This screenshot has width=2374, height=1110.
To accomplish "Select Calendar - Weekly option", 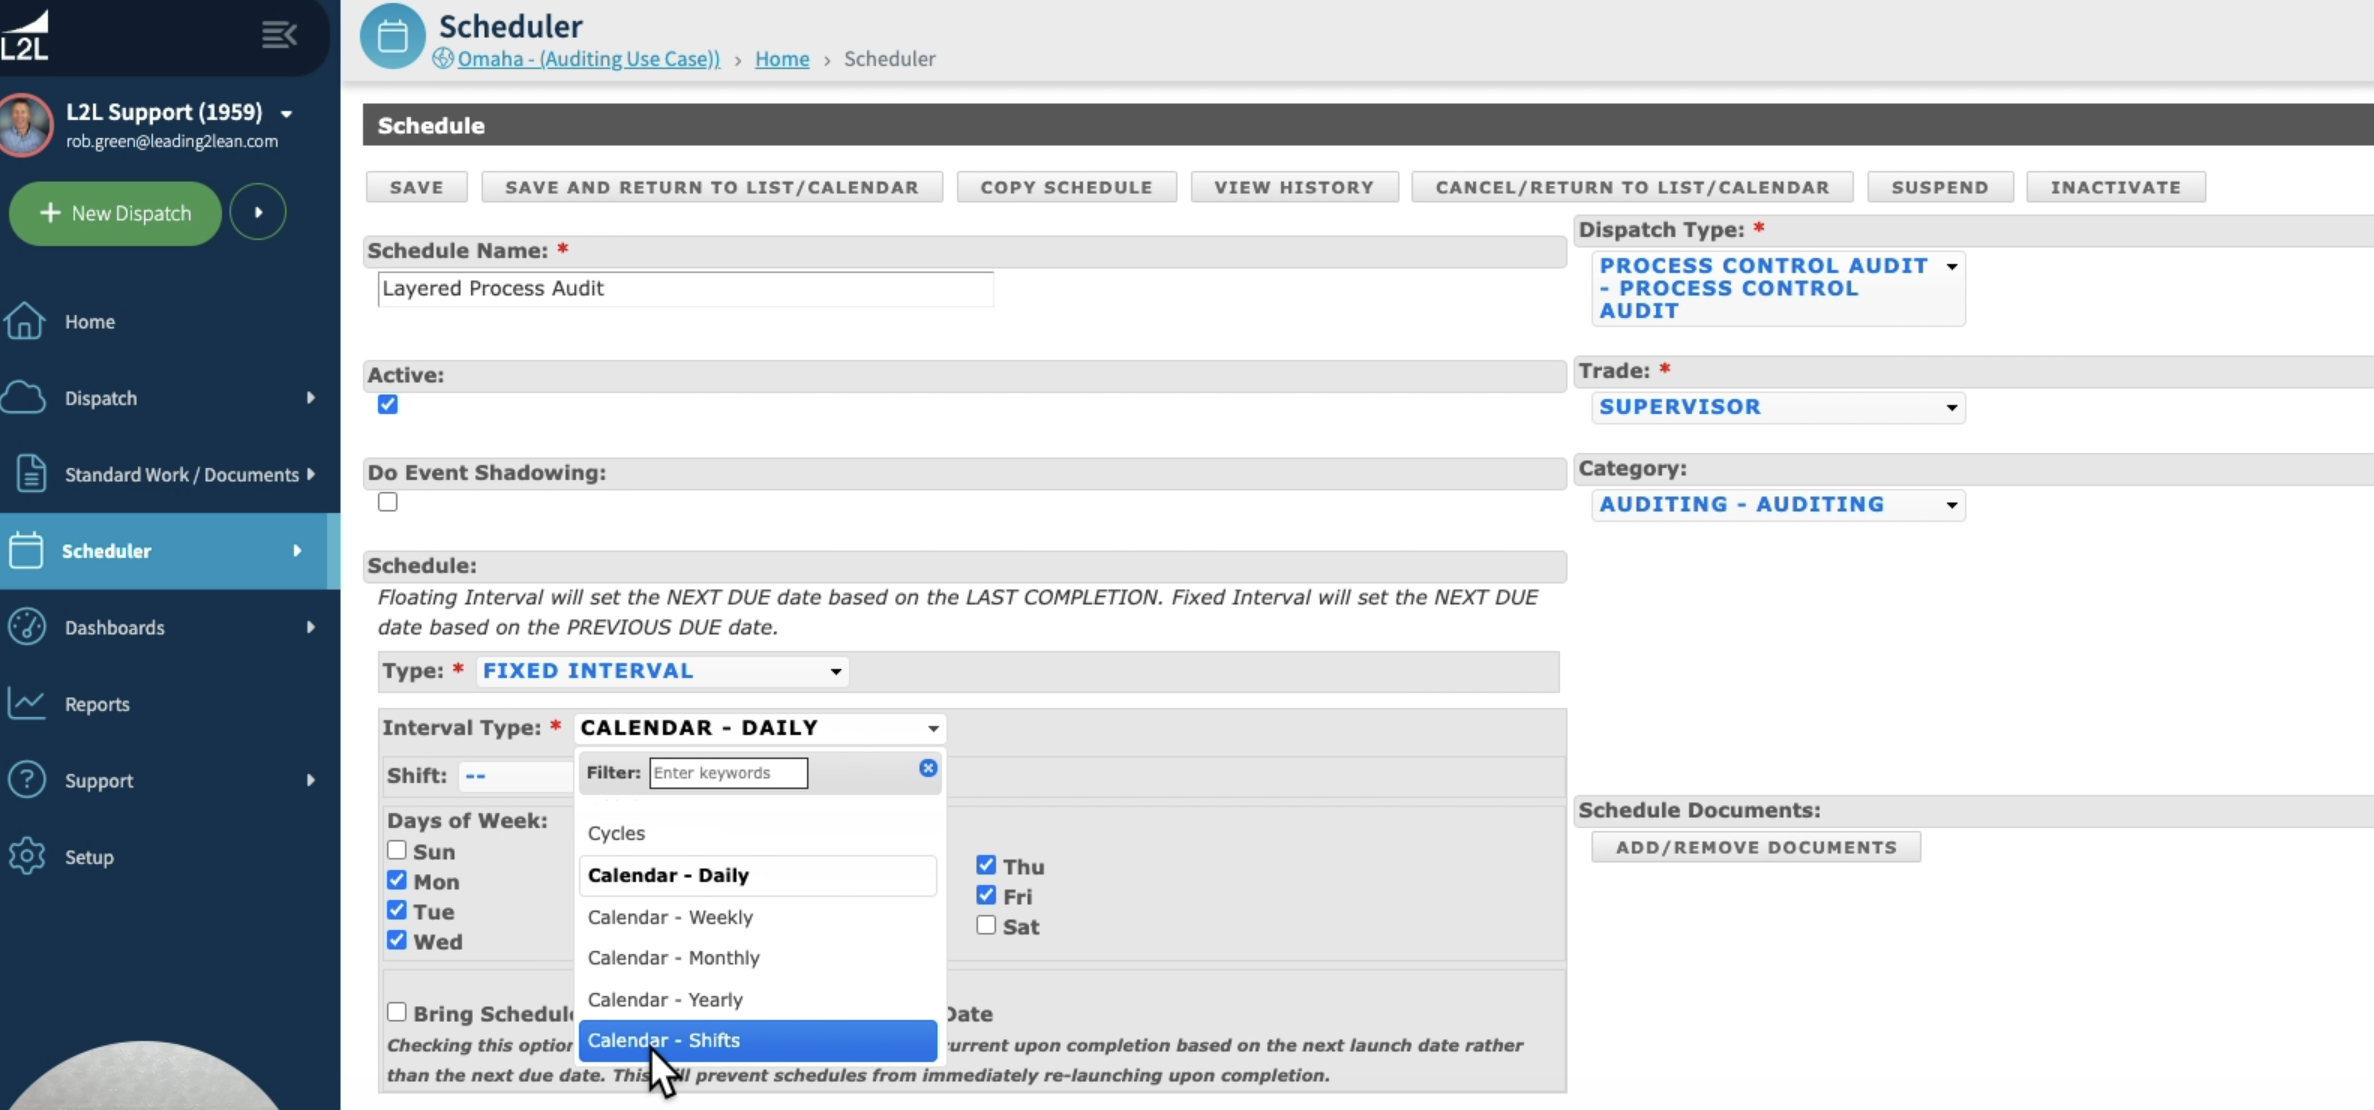I will pyautogui.click(x=757, y=917).
